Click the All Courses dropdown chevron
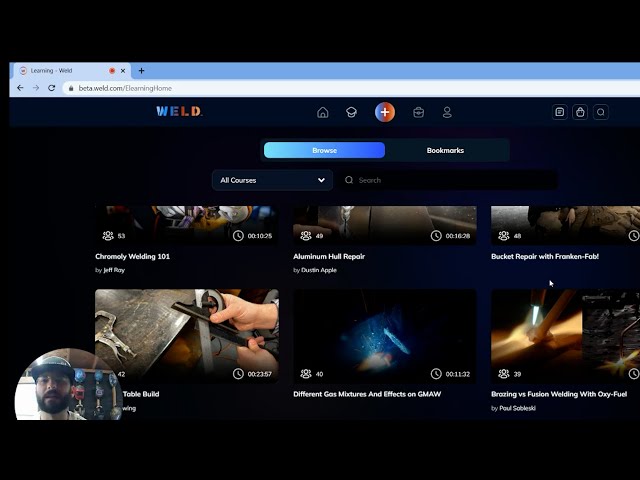Screen dimensions: 640x480 pos(321,180)
